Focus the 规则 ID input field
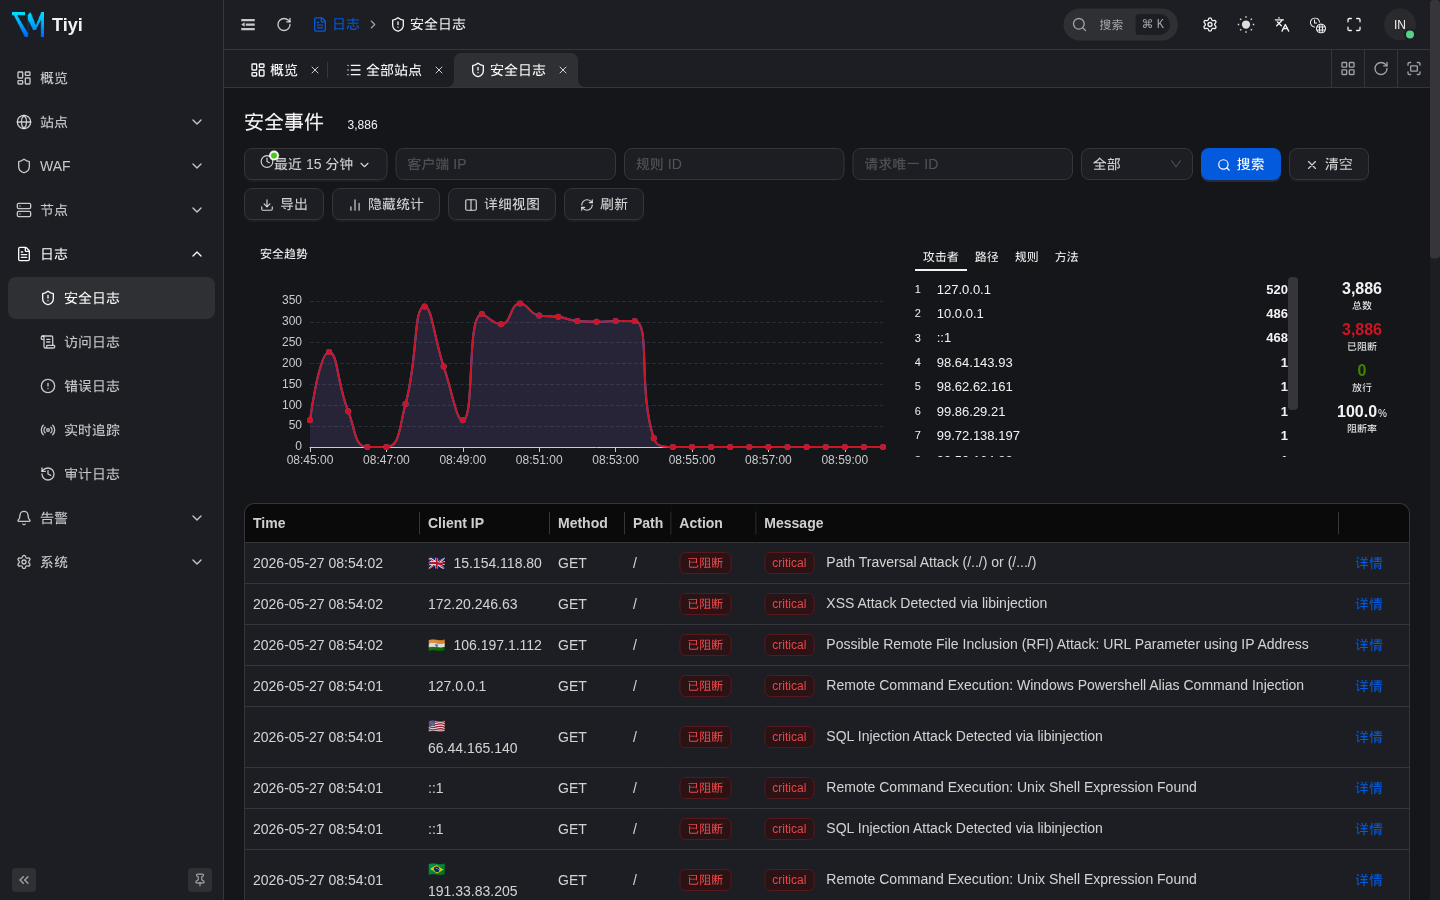Screen dimensions: 1440x900 click(734, 164)
